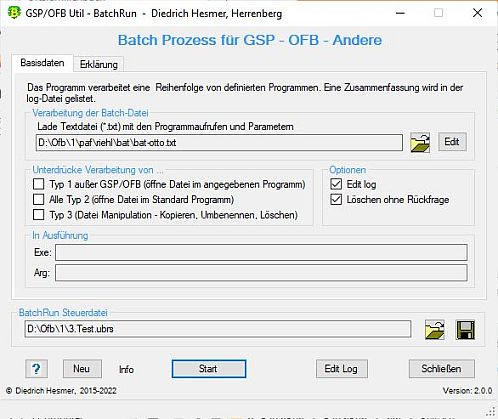The height and width of the screenshot is (419, 498).
Task: Open folder icon for BatchRun Steuerdatei
Action: click(435, 330)
